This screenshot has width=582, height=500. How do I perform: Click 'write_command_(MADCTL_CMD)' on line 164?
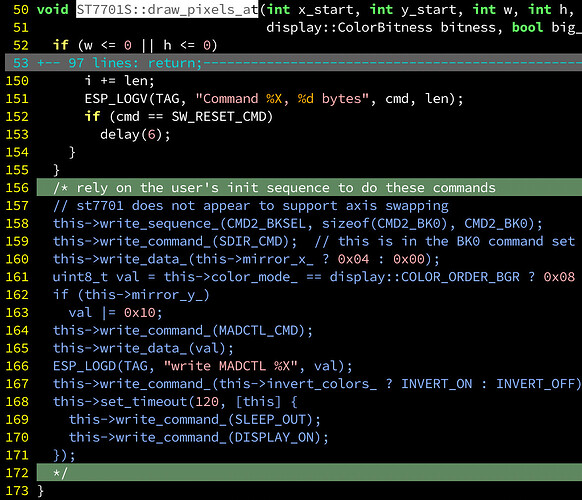coord(203,330)
